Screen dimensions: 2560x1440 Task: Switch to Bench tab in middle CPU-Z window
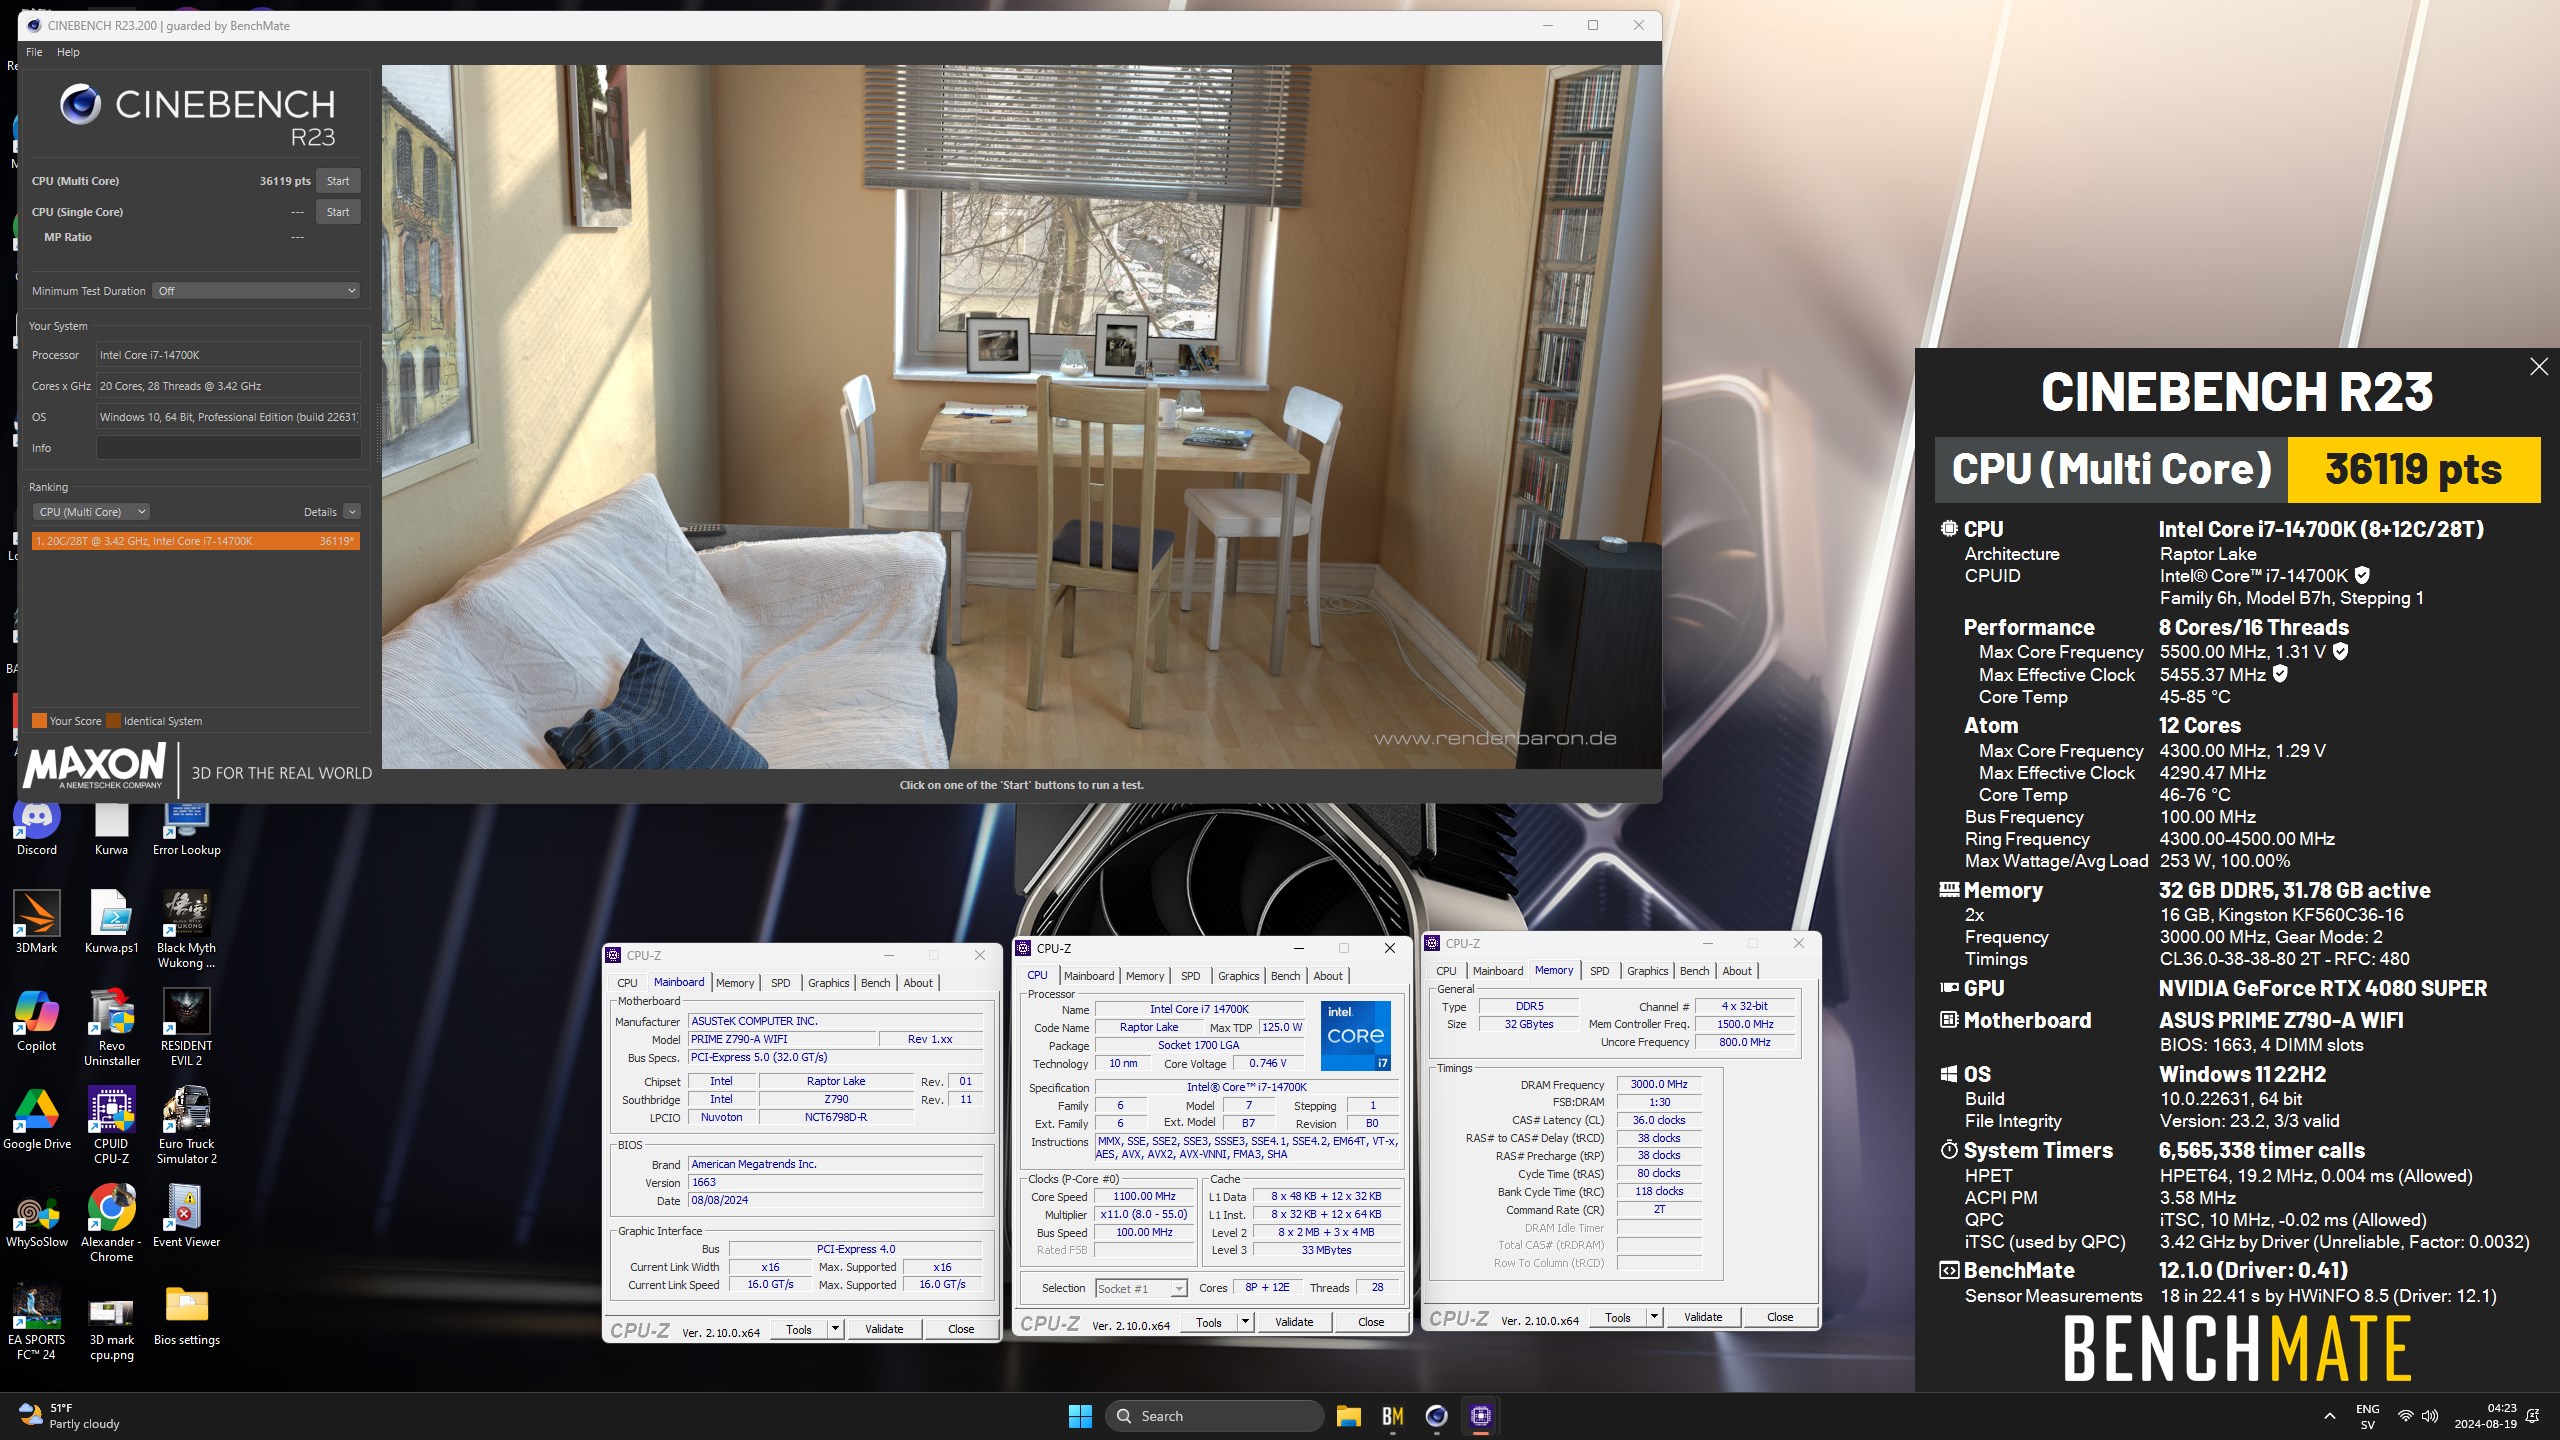point(1285,976)
